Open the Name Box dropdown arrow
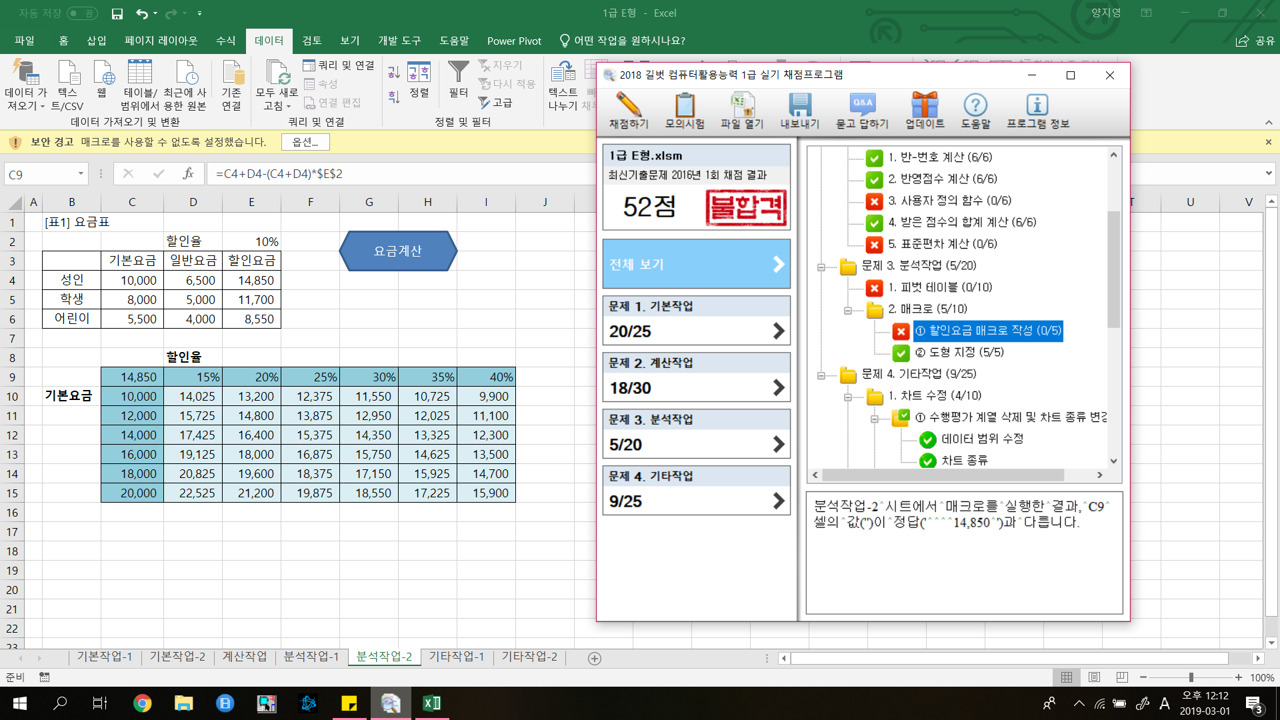 pyautogui.click(x=81, y=174)
